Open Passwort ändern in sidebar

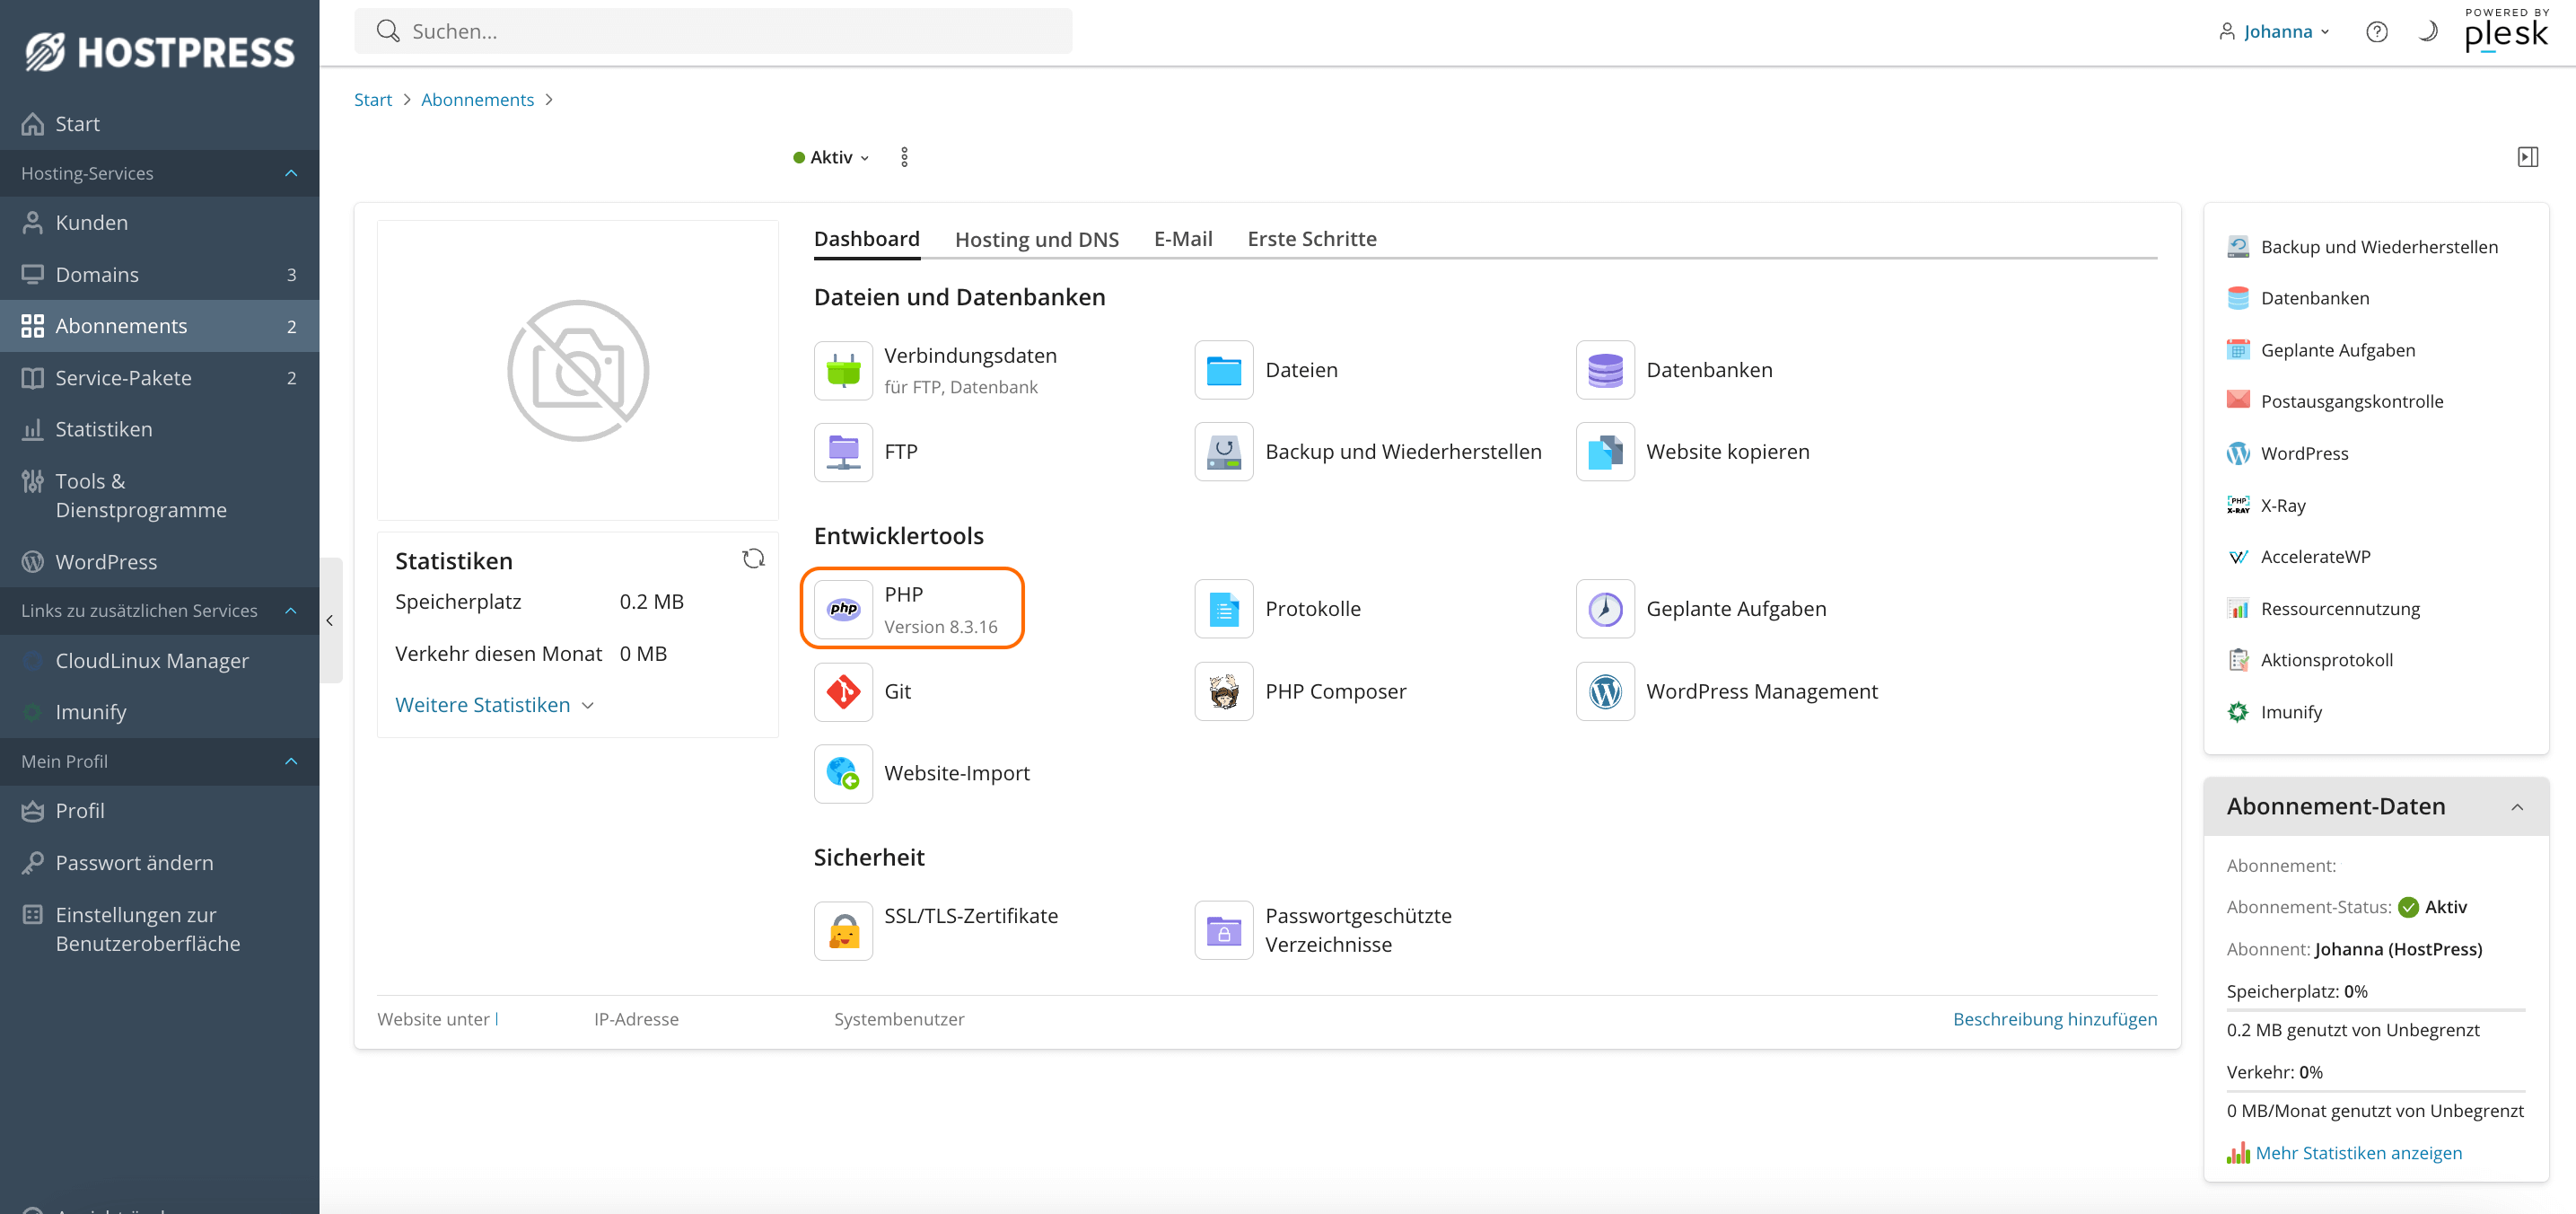coord(160,863)
